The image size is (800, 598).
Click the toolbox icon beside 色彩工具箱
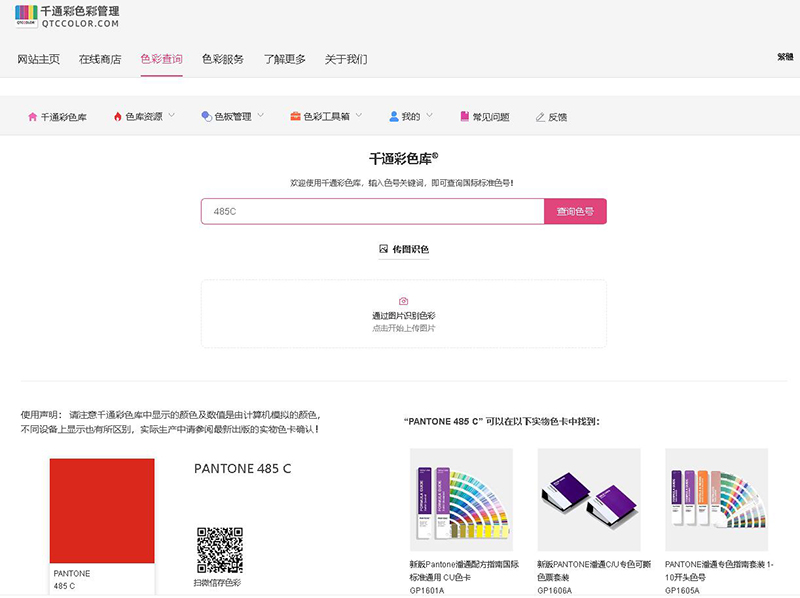(x=295, y=117)
